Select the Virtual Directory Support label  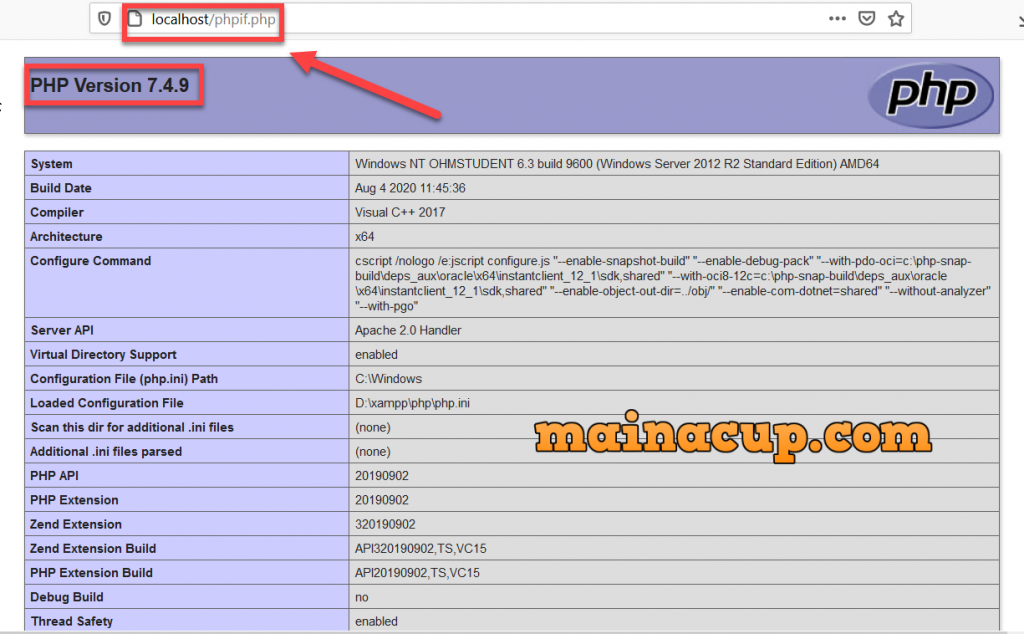tap(103, 355)
